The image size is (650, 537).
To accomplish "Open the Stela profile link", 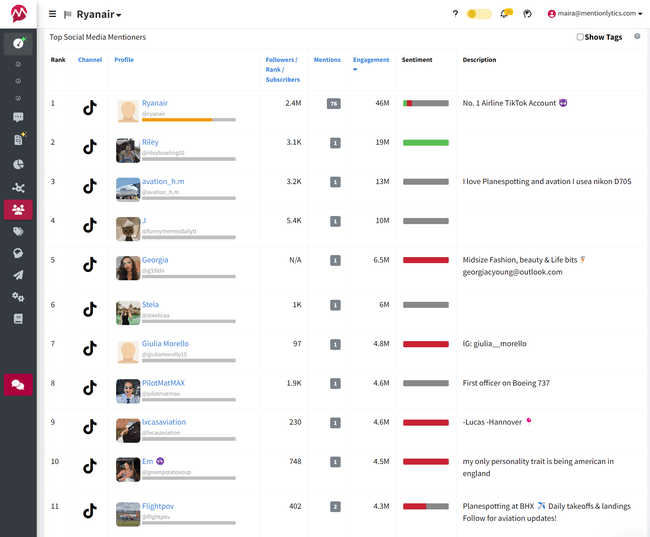I will (150, 304).
